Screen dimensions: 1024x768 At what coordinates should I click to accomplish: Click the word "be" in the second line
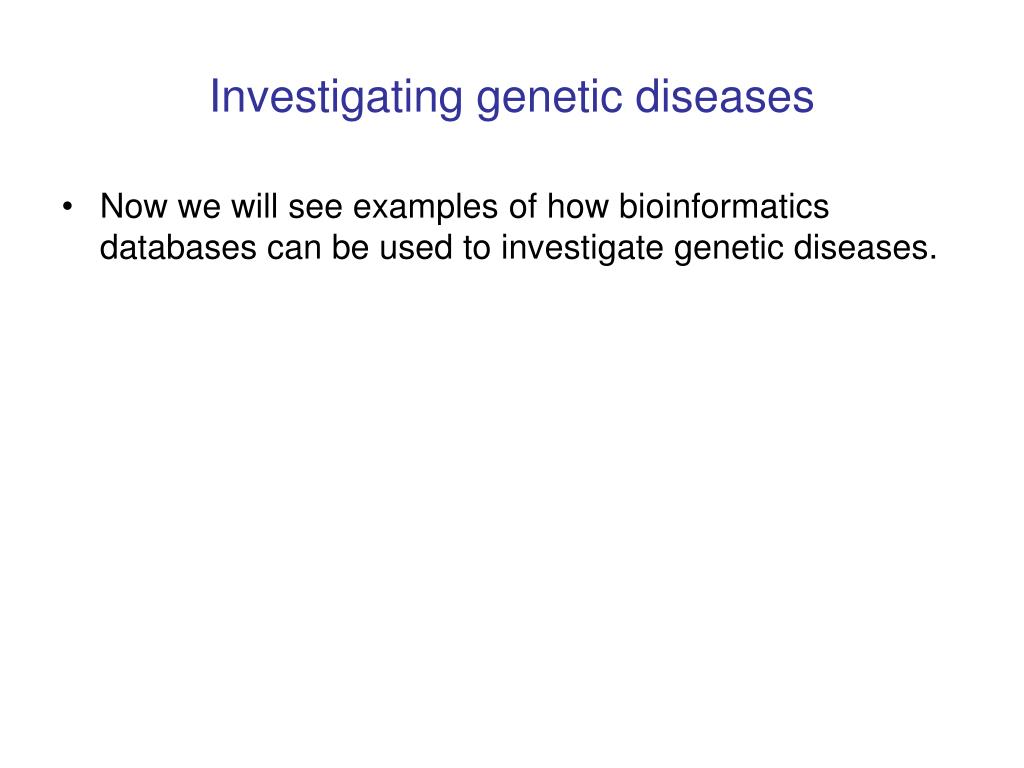click(x=350, y=248)
